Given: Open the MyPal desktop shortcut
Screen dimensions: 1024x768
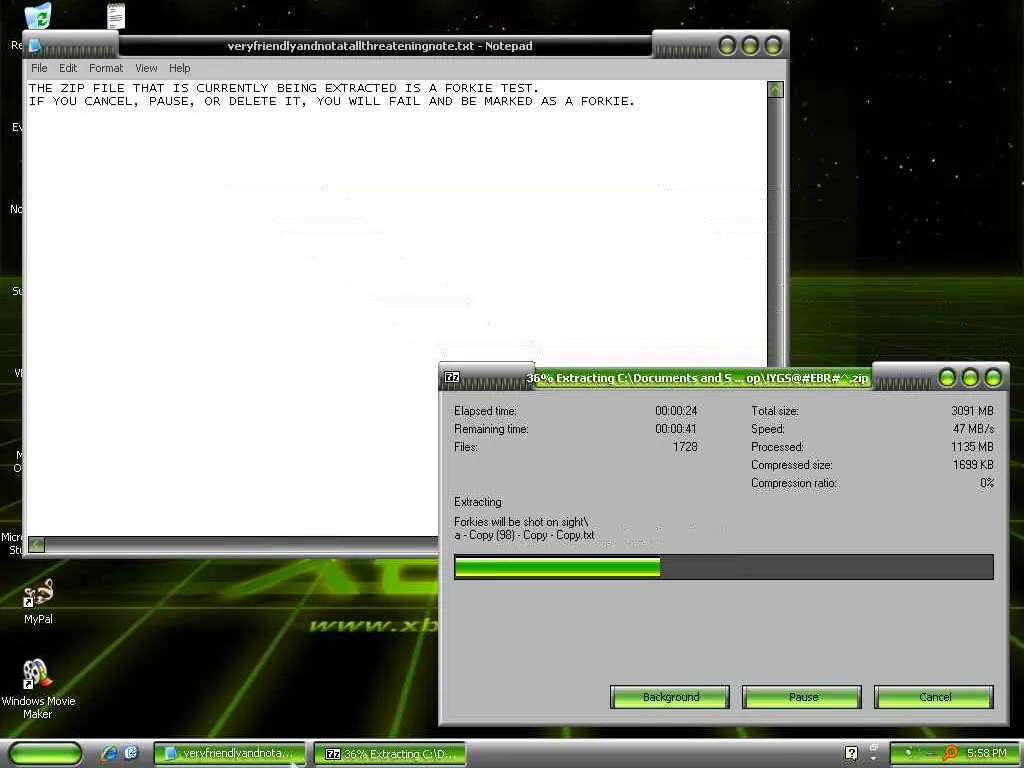Looking at the screenshot, I should click(x=38, y=602).
